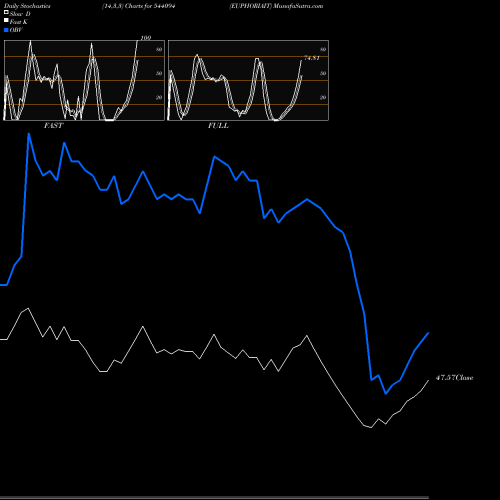Click the '80' axis label in FAST chart
Screen dimensions: 500x500
[x=159, y=49]
